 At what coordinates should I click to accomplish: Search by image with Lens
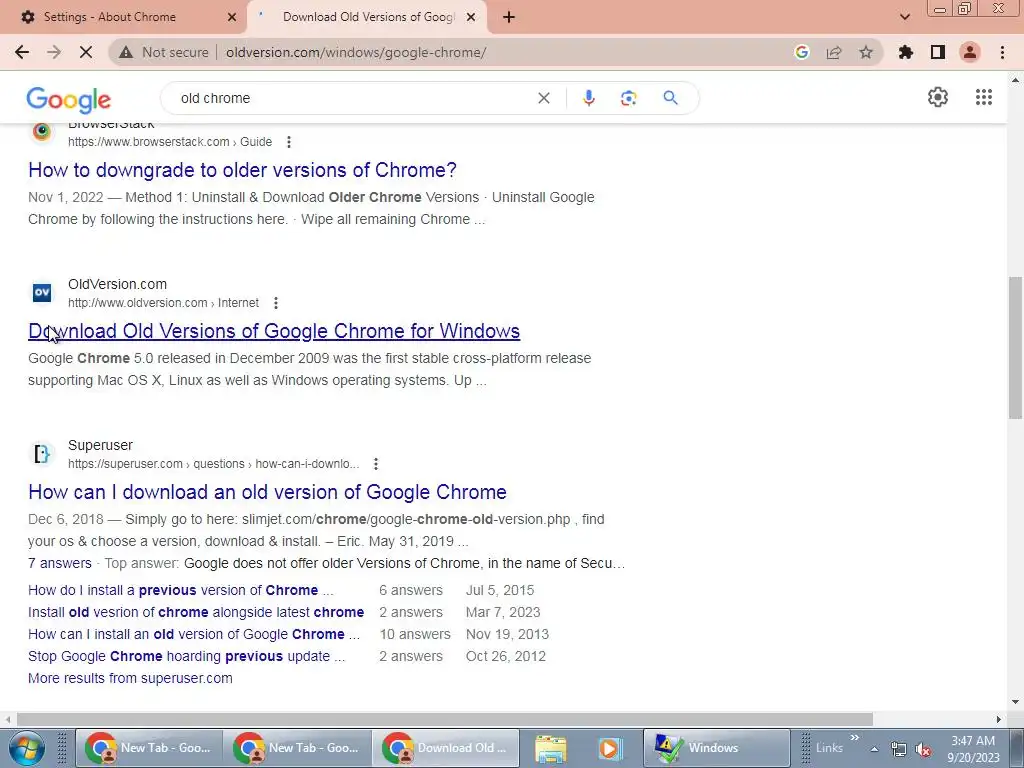(x=628, y=98)
